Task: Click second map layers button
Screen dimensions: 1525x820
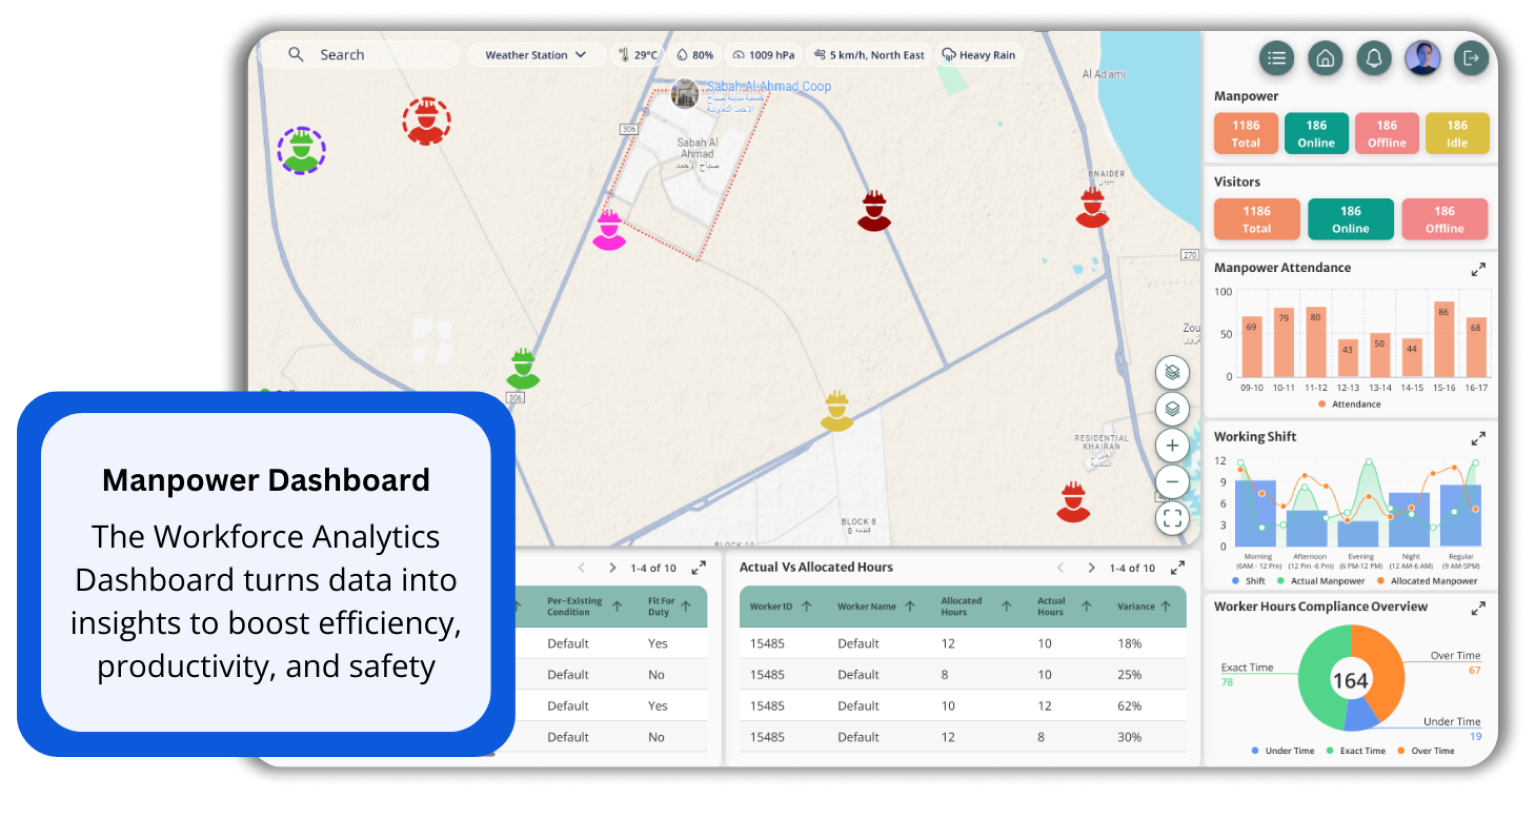Action: point(1172,409)
